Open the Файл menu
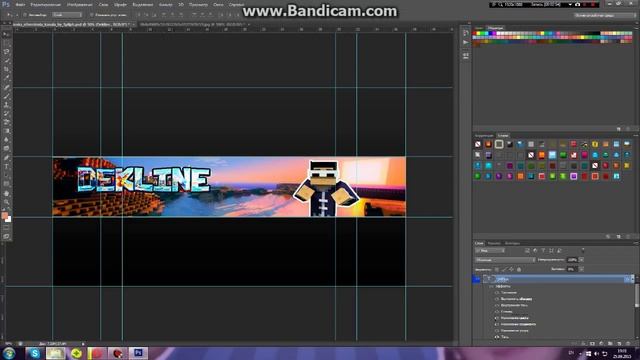Screen dimensions: 640x360 20,4
